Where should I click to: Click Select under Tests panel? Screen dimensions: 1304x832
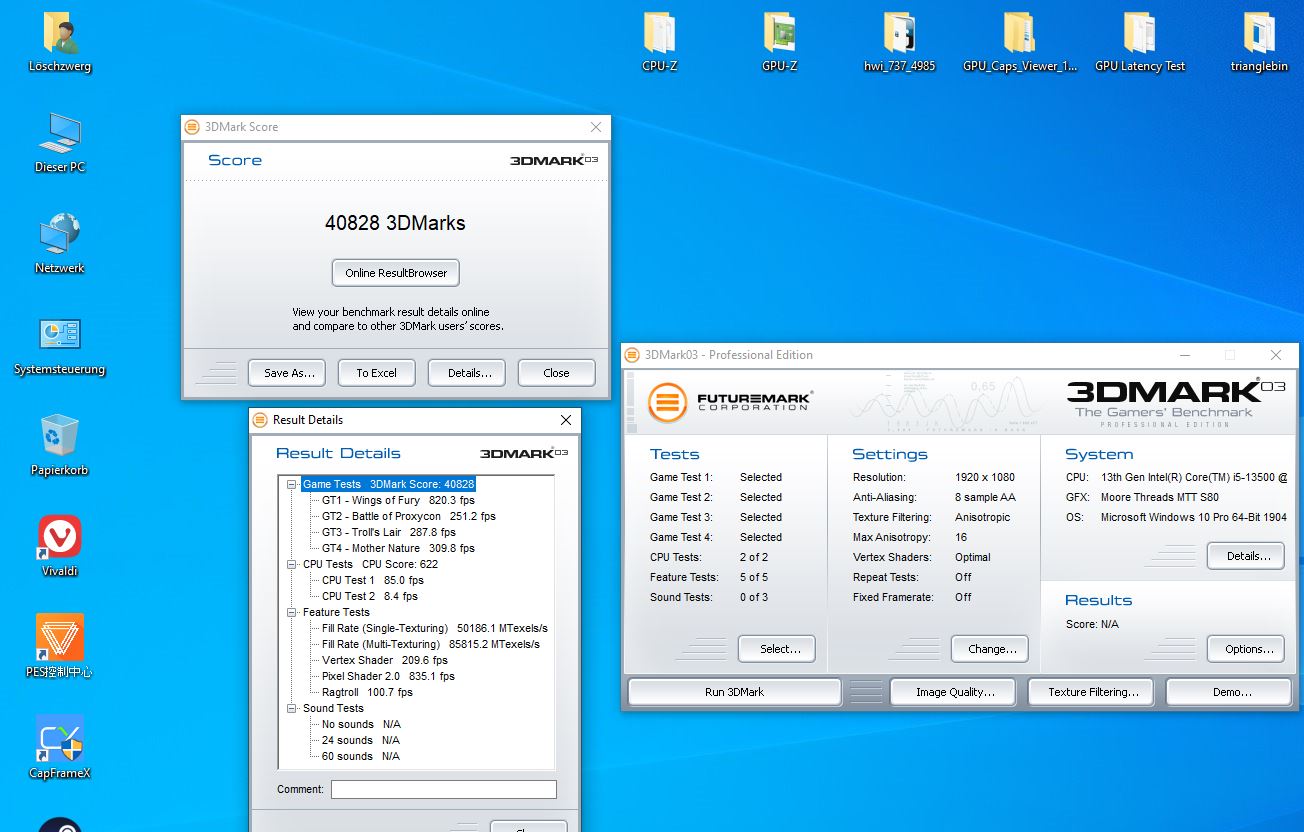pos(777,649)
